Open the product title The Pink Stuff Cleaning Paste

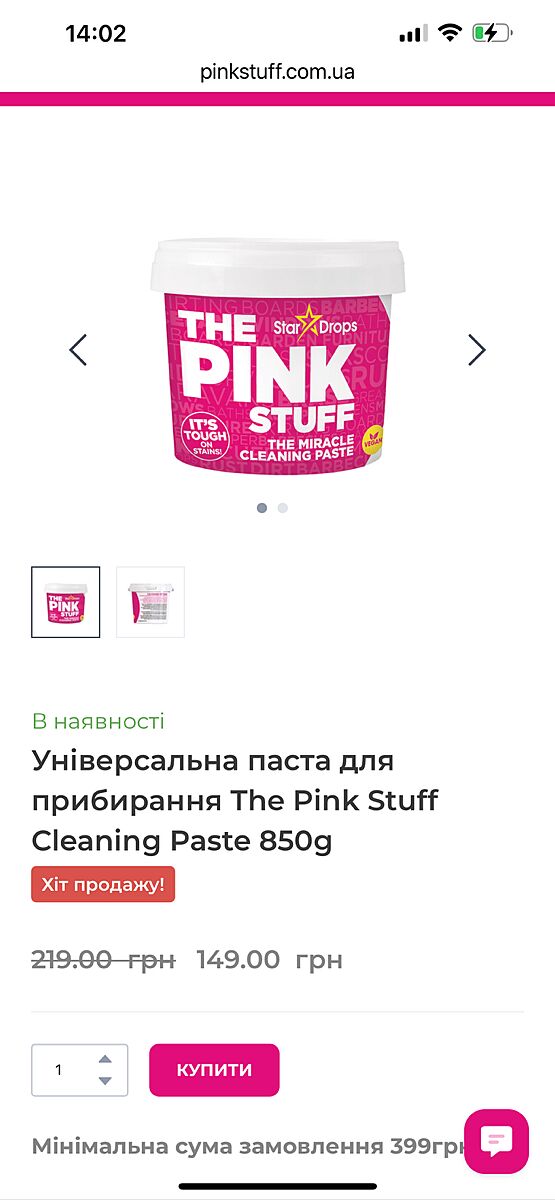click(x=235, y=801)
